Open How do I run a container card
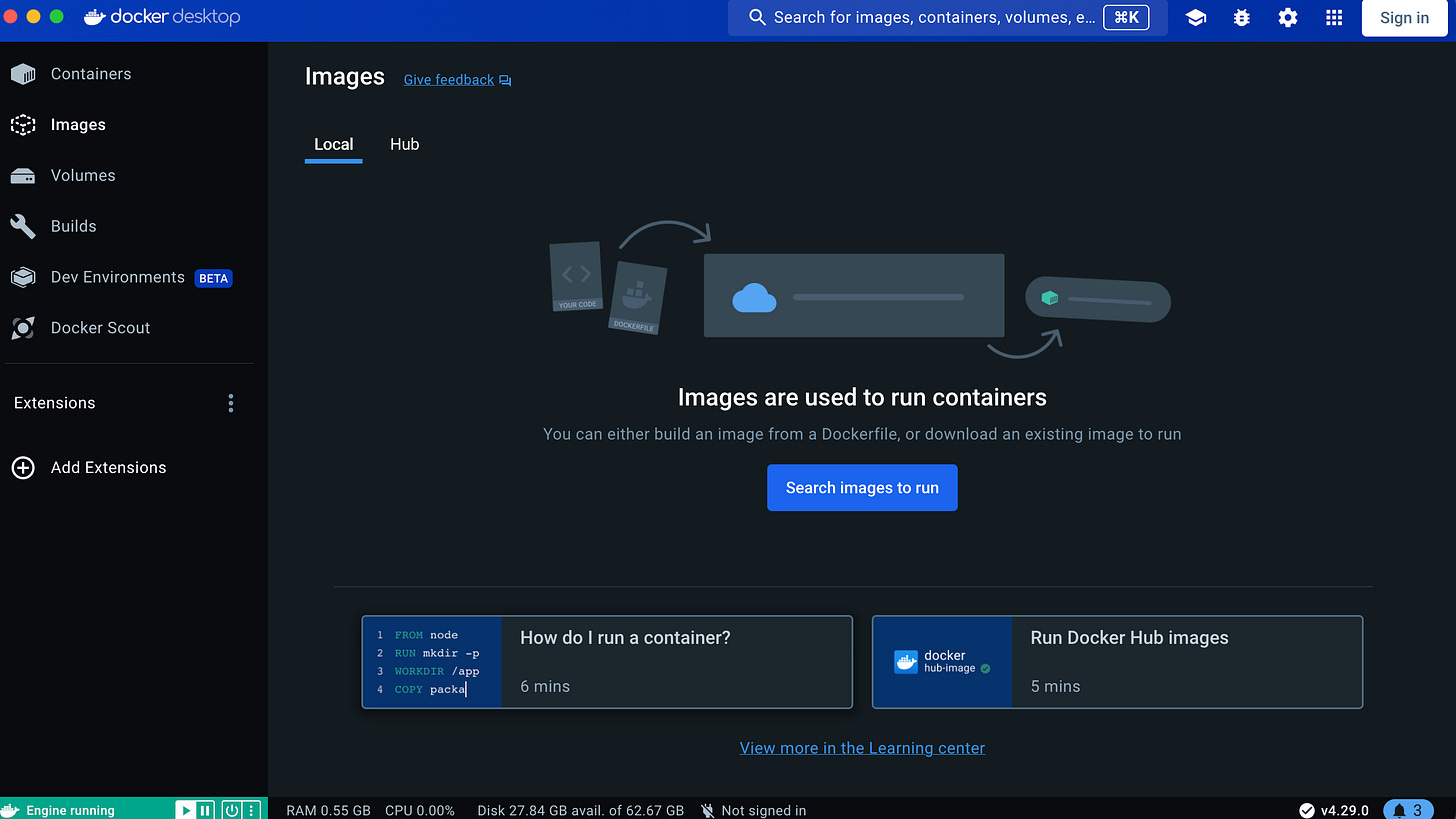 (607, 662)
